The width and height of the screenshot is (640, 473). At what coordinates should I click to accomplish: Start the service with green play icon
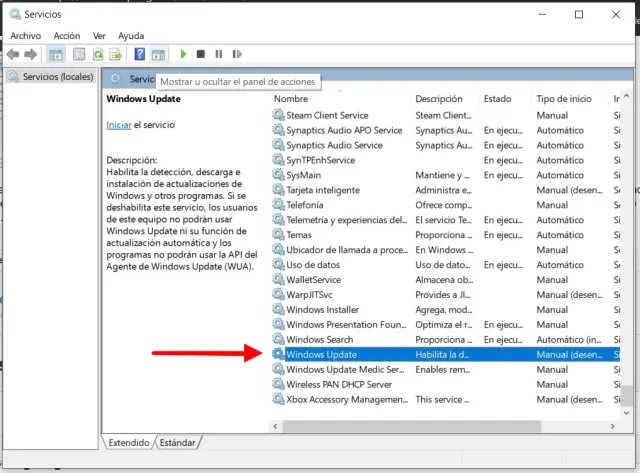[x=183, y=54]
